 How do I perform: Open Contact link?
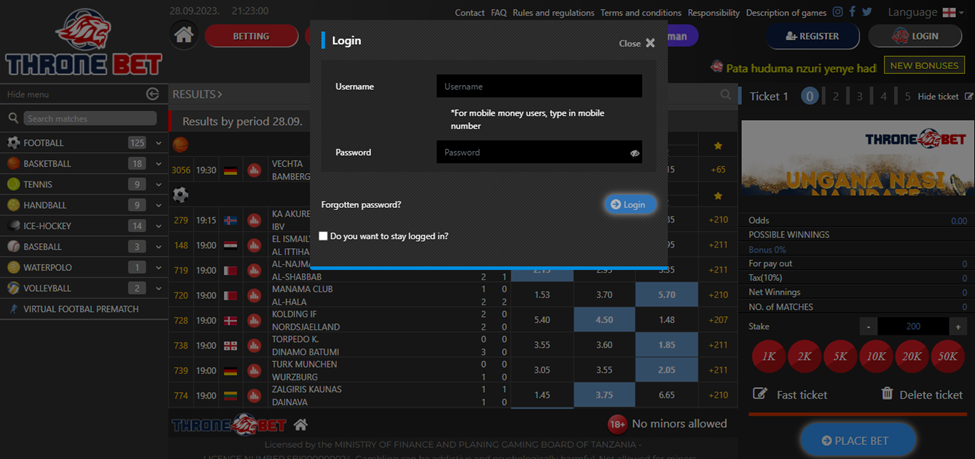tap(469, 12)
